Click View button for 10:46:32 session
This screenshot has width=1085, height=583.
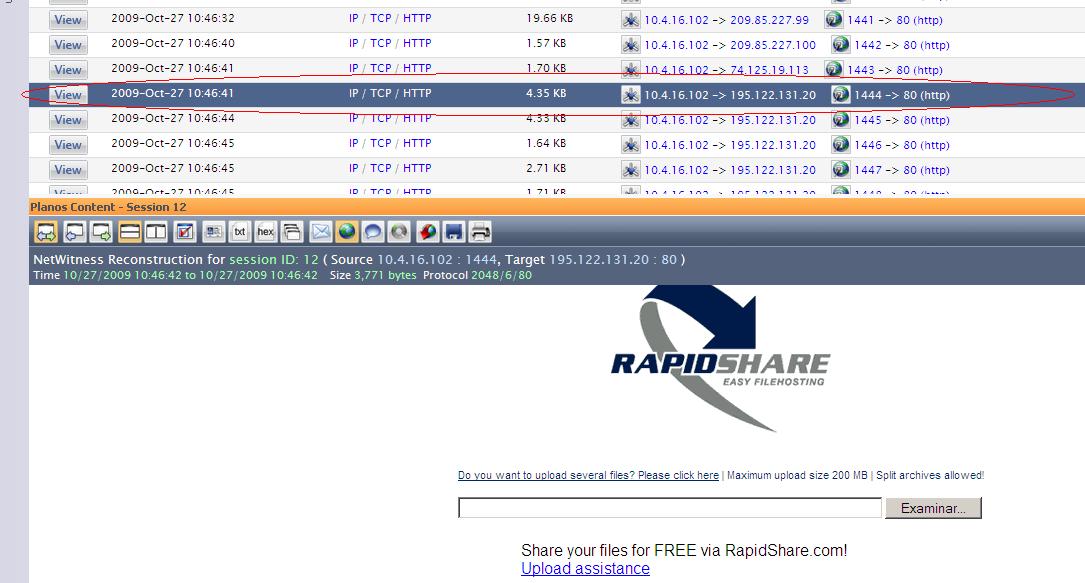(68, 19)
